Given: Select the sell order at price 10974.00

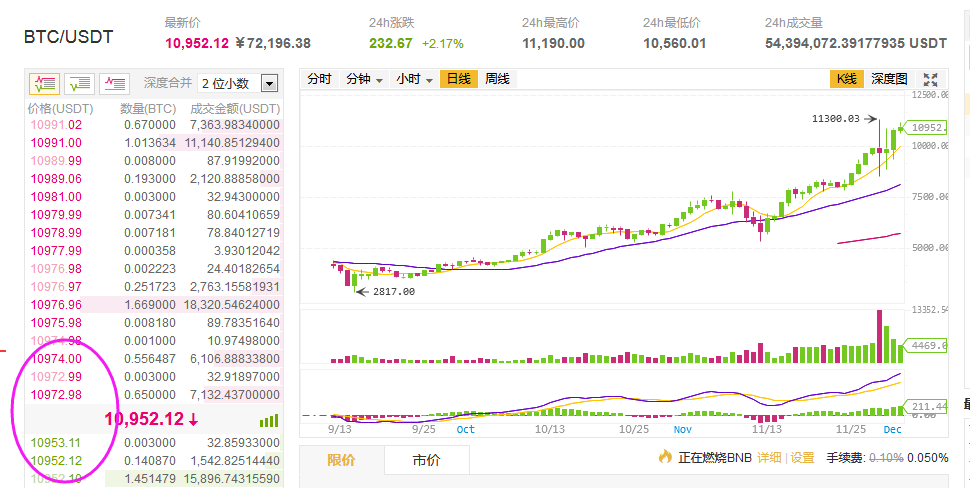Looking at the screenshot, I should [153, 358].
